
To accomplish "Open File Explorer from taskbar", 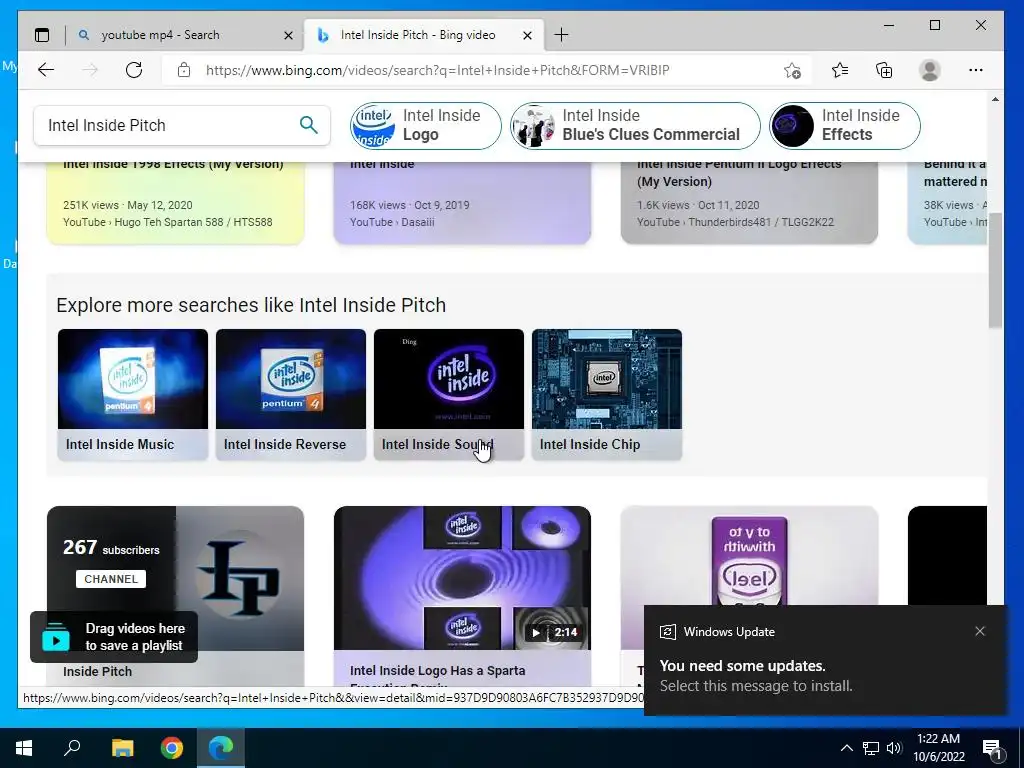I will point(122,748).
